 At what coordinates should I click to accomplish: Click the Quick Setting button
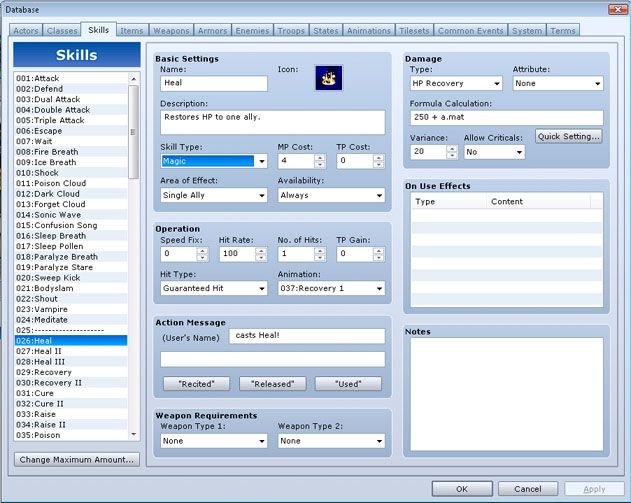coord(568,136)
